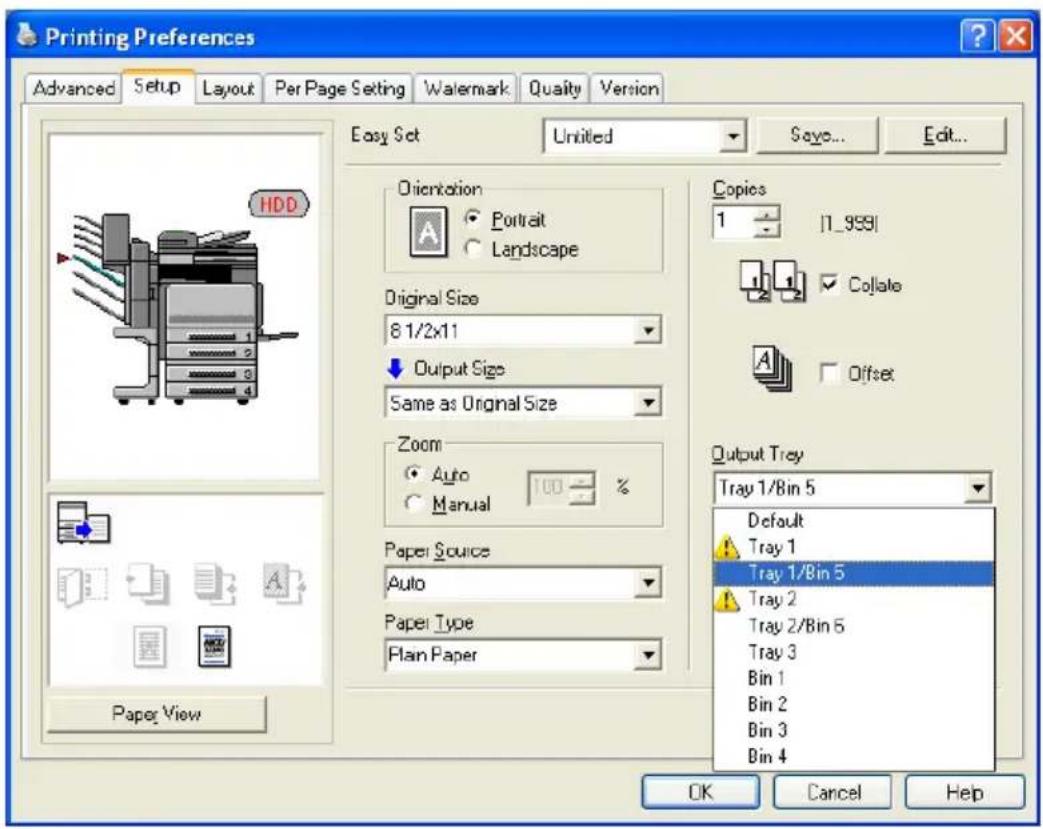Screen dimensions: 1043x829
Task: Choose Tray 2/Bin 6 option
Action: (854, 625)
